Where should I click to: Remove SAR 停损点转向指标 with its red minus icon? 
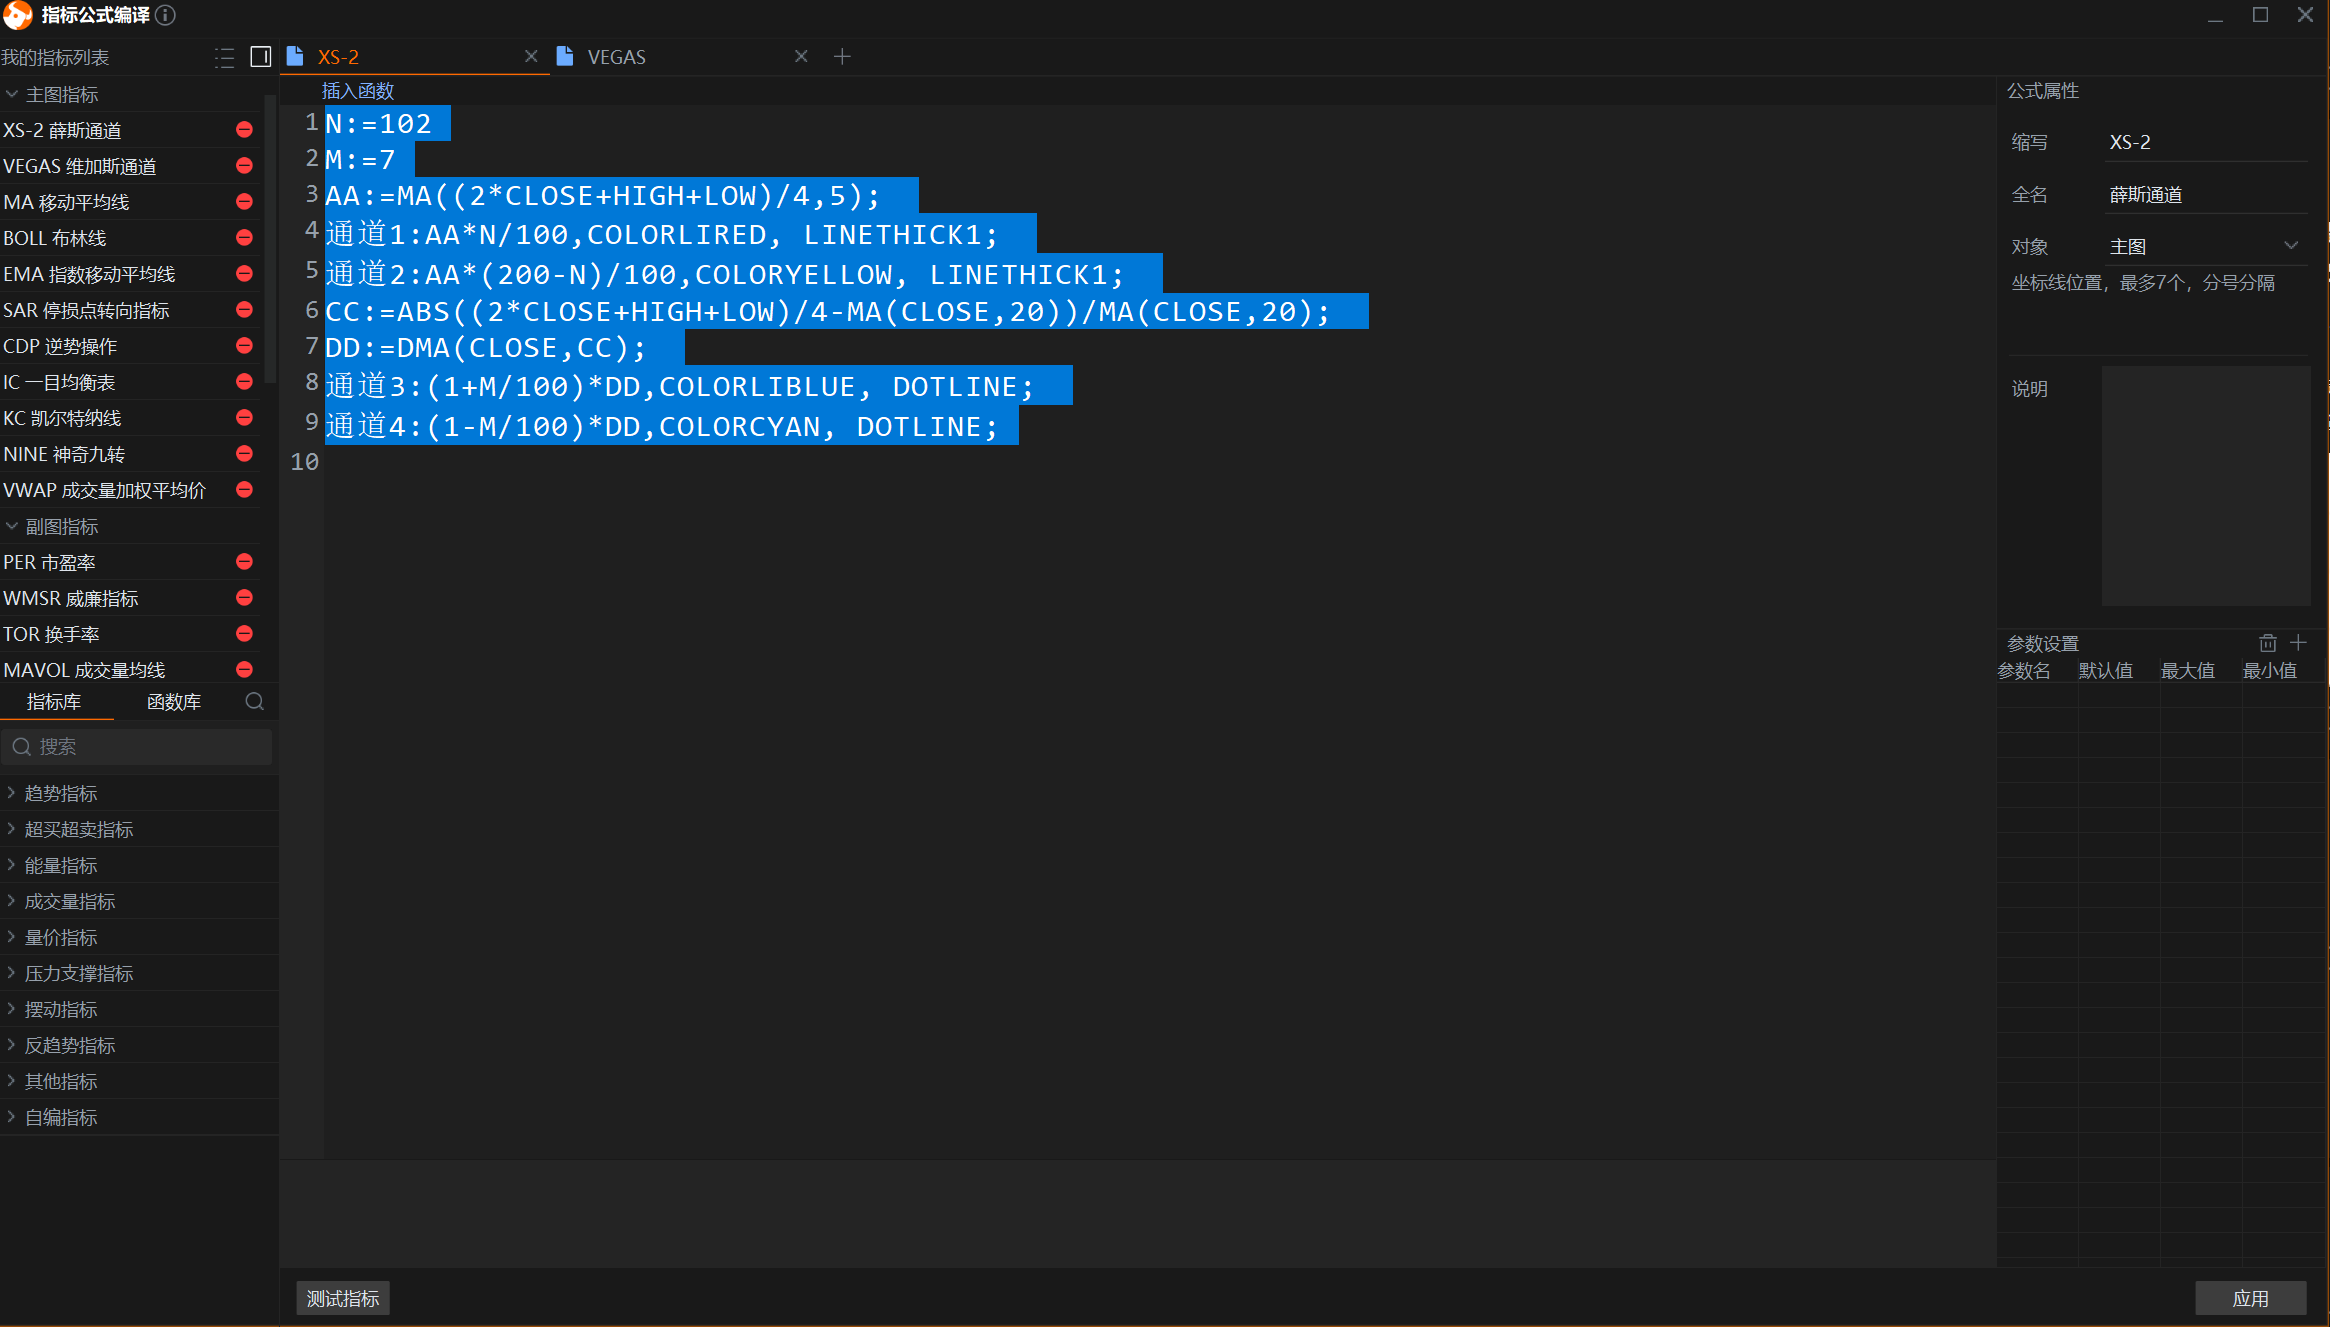tap(244, 310)
